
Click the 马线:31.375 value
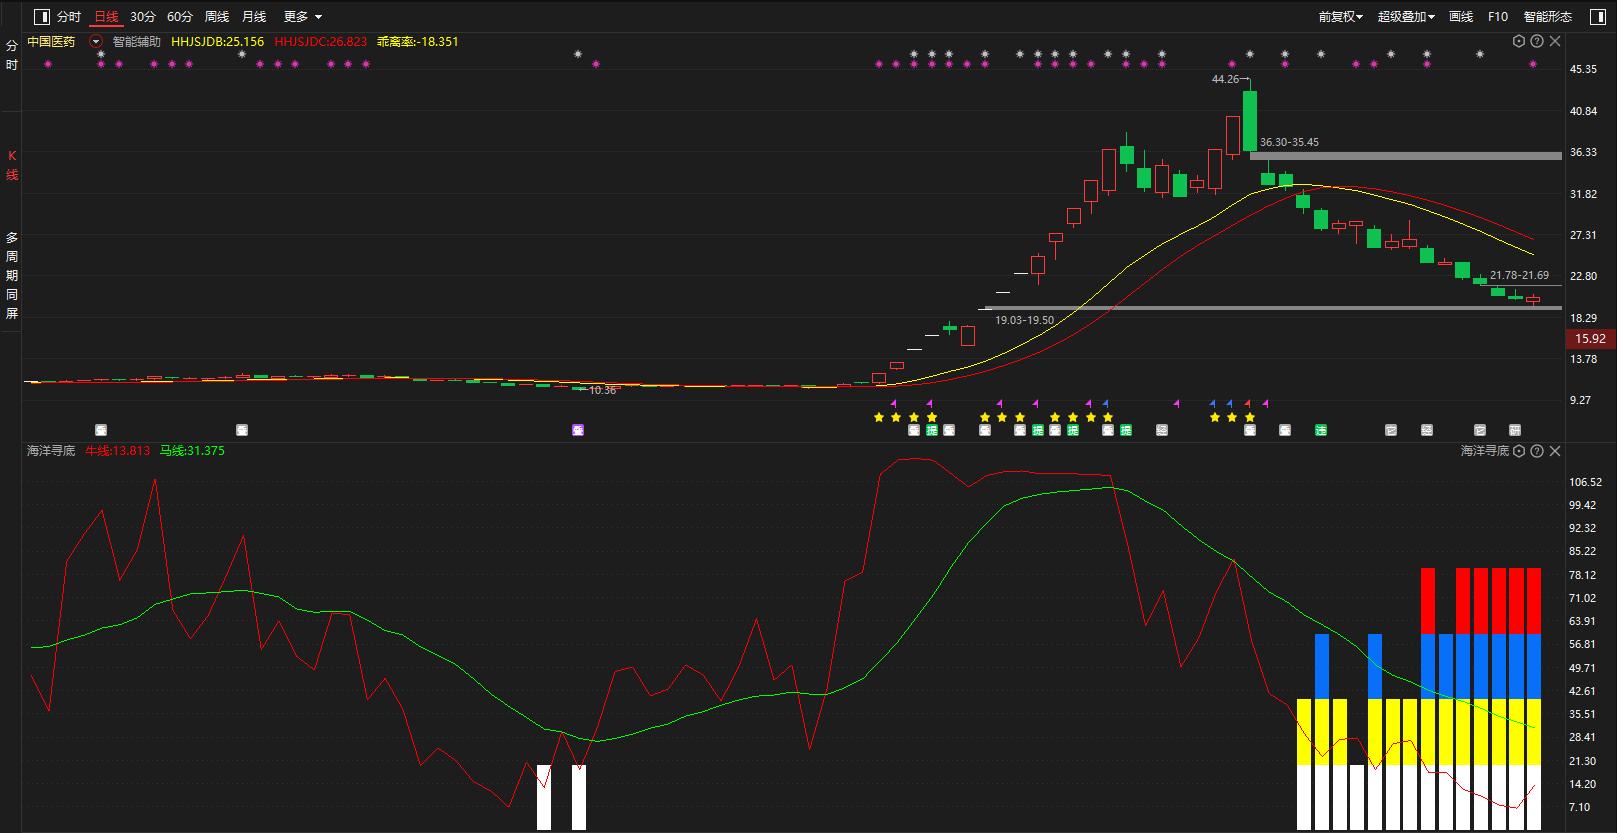pyautogui.click(x=192, y=451)
